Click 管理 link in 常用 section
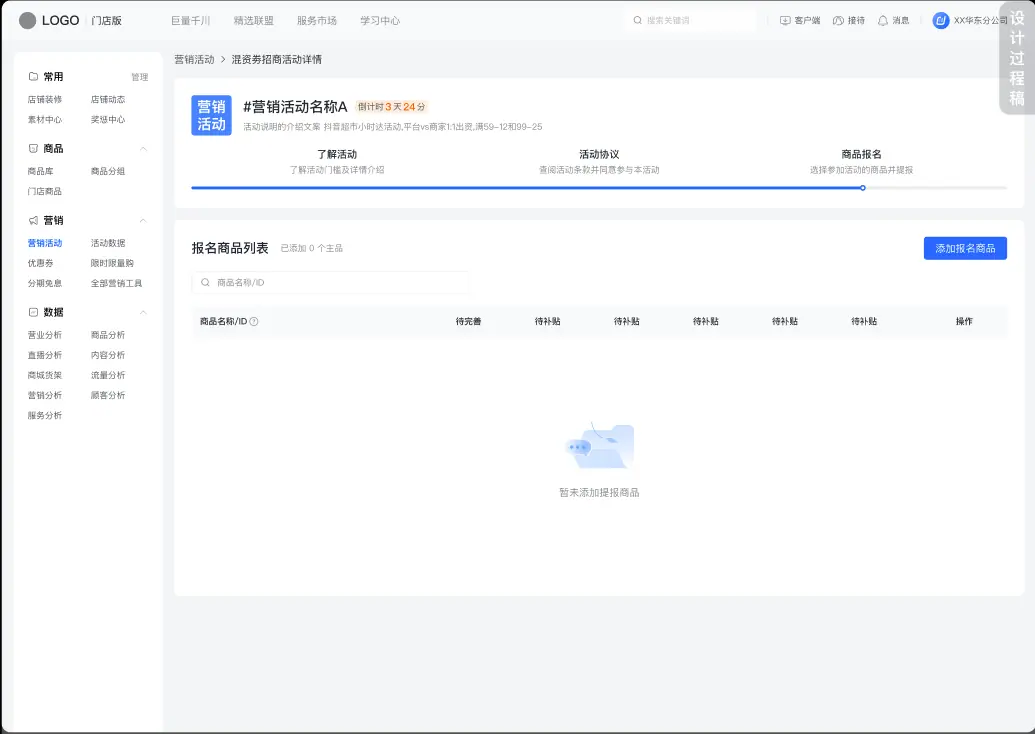This screenshot has width=1035, height=734. (x=140, y=77)
